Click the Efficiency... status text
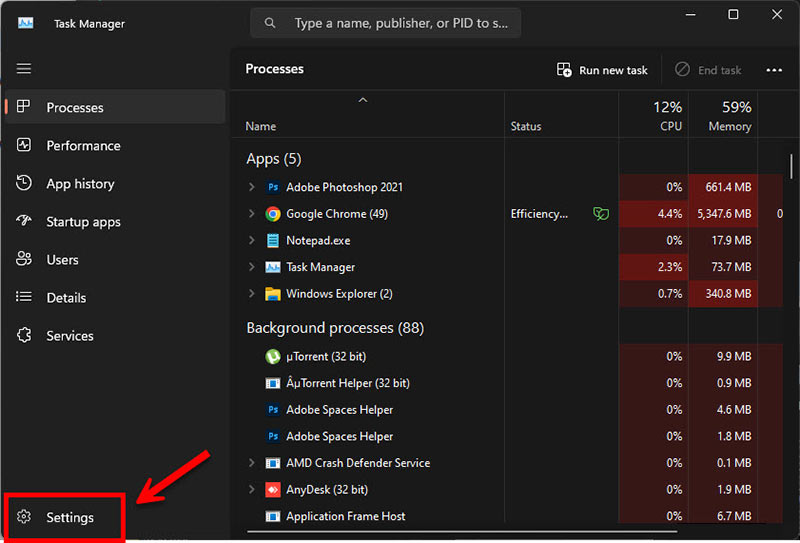Image resolution: width=800 pixels, height=543 pixels. (539, 214)
